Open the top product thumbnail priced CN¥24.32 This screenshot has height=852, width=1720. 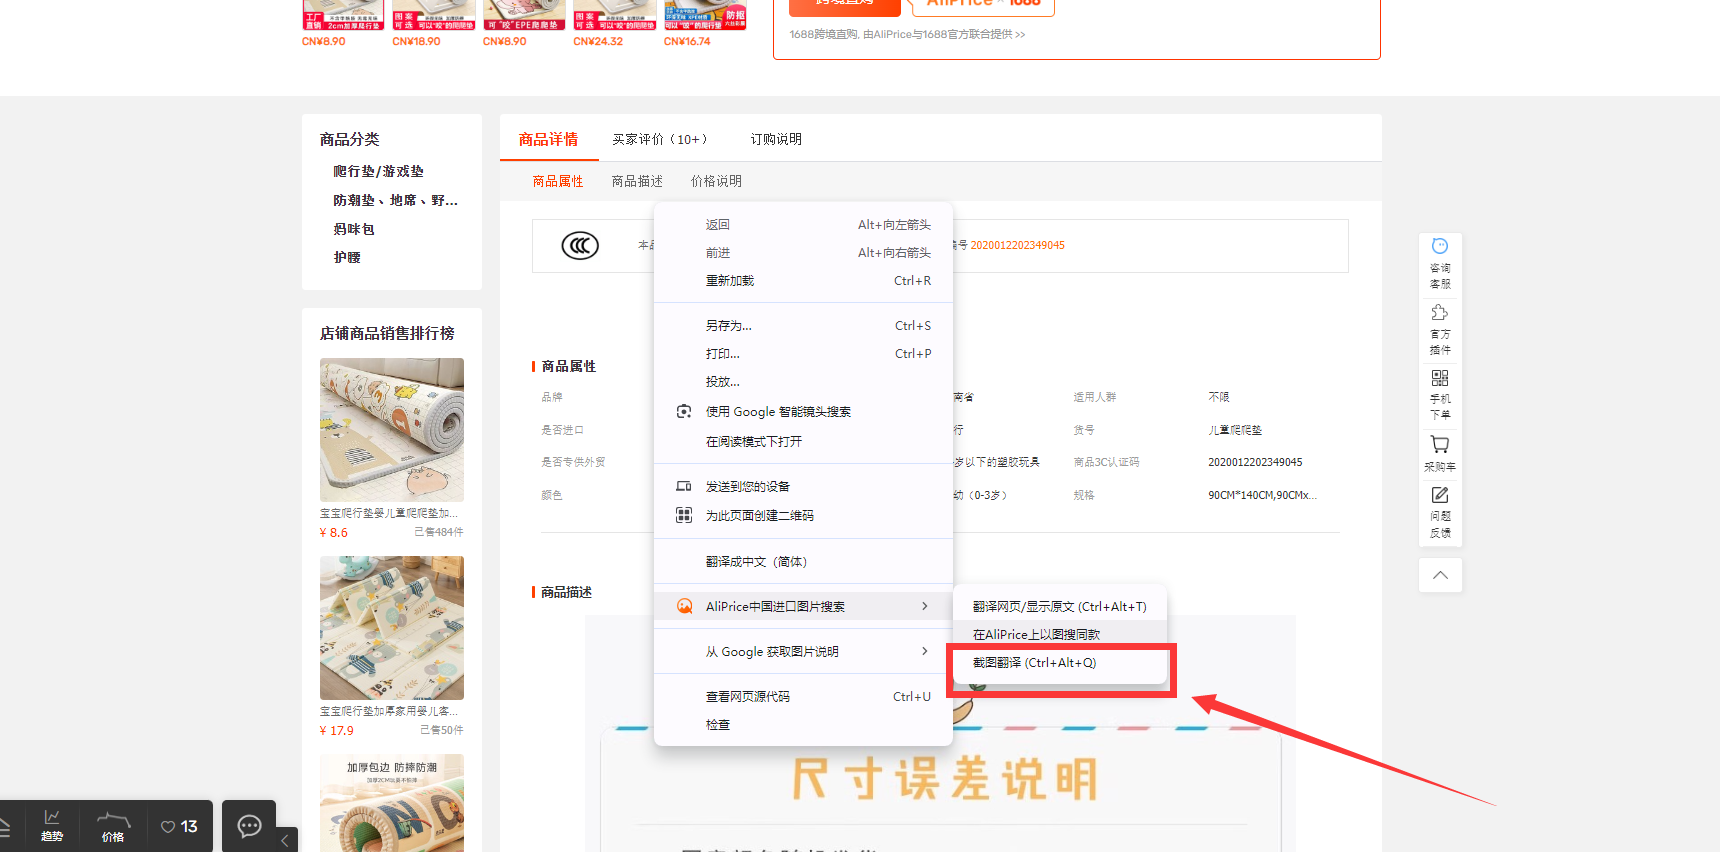click(614, 15)
